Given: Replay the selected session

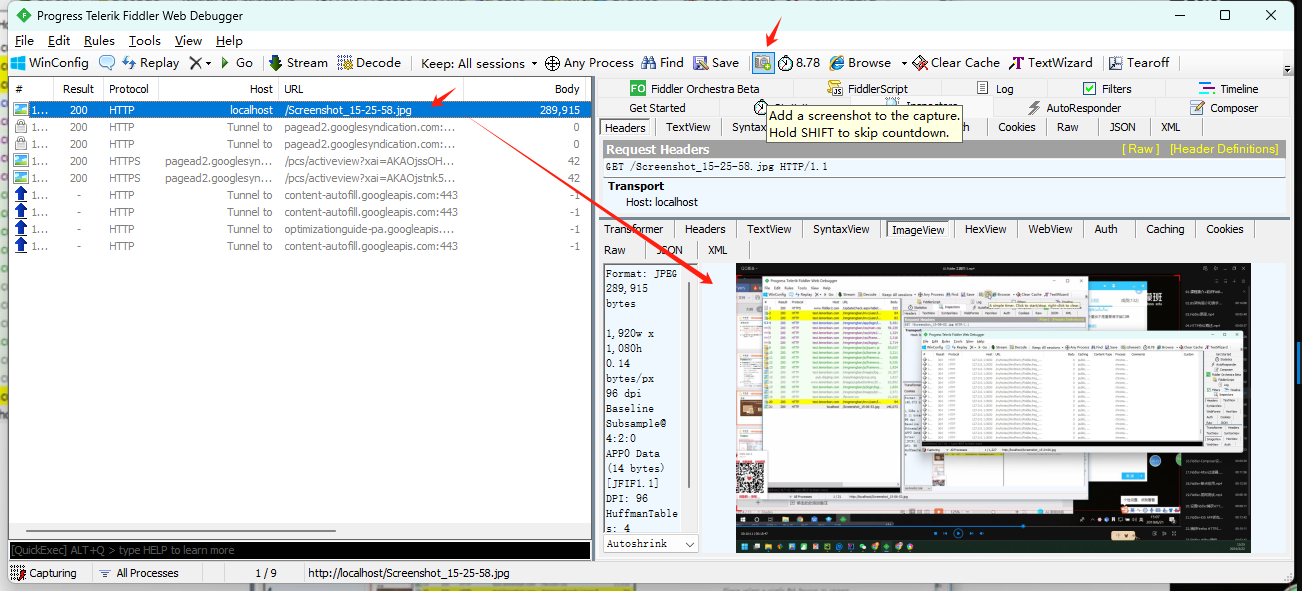Looking at the screenshot, I should [x=150, y=63].
